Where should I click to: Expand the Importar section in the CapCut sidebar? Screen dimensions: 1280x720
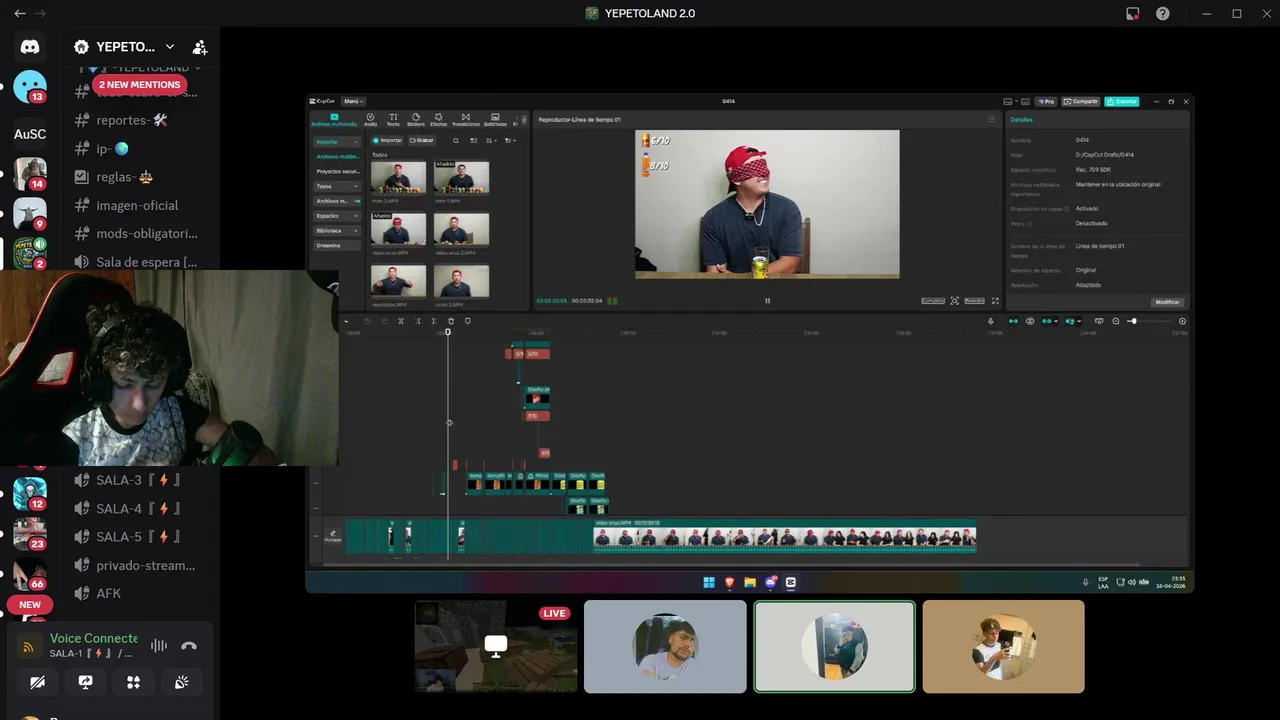(336, 141)
